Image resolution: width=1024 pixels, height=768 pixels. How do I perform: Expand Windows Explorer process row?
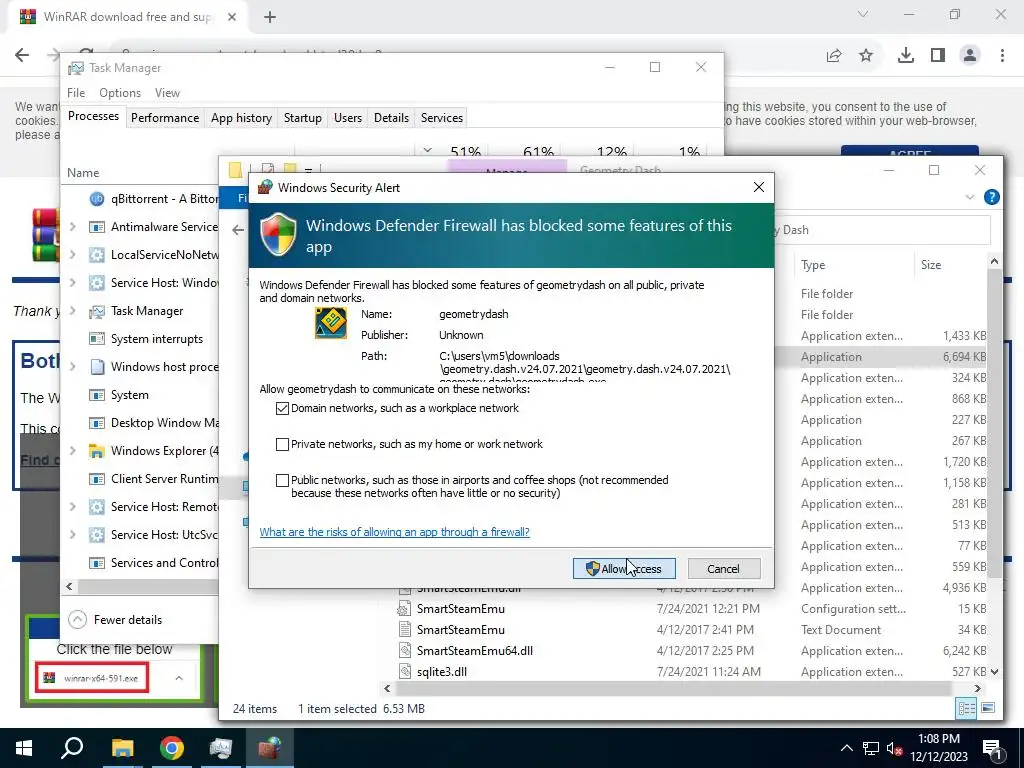pos(73,451)
